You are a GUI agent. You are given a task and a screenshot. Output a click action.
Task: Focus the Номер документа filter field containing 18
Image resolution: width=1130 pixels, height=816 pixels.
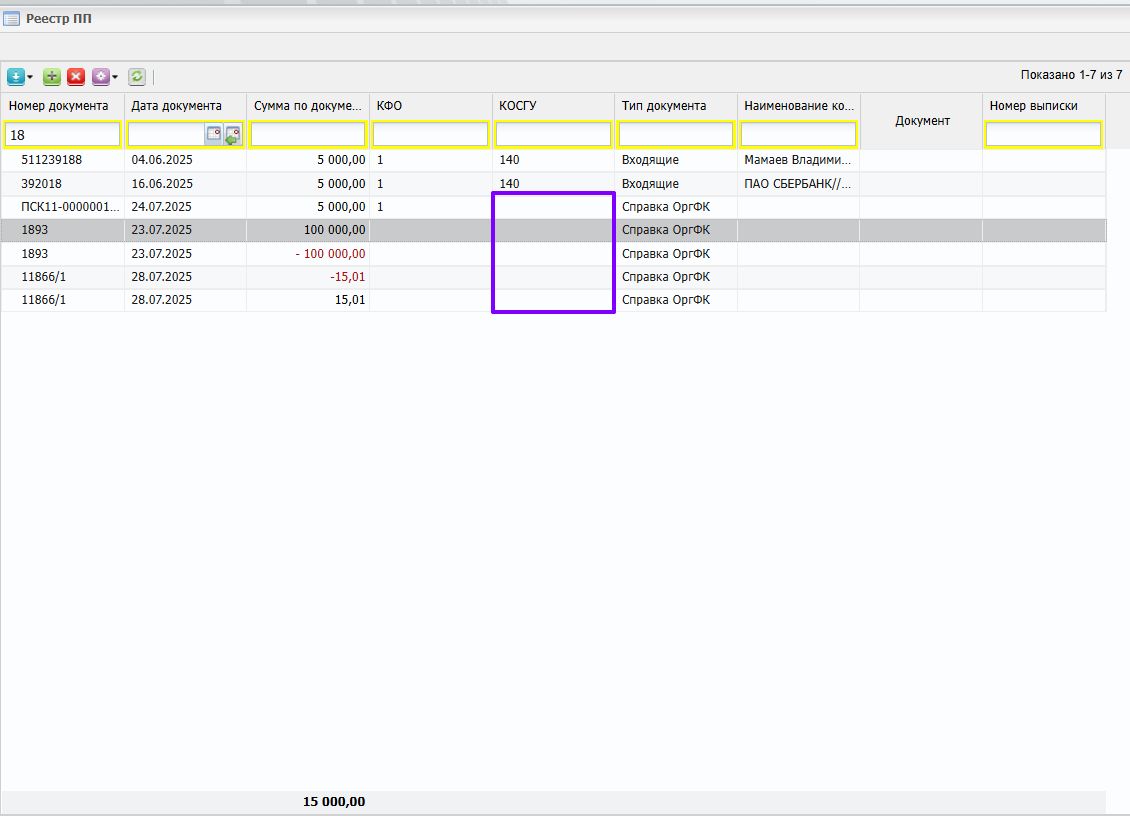[63, 135]
